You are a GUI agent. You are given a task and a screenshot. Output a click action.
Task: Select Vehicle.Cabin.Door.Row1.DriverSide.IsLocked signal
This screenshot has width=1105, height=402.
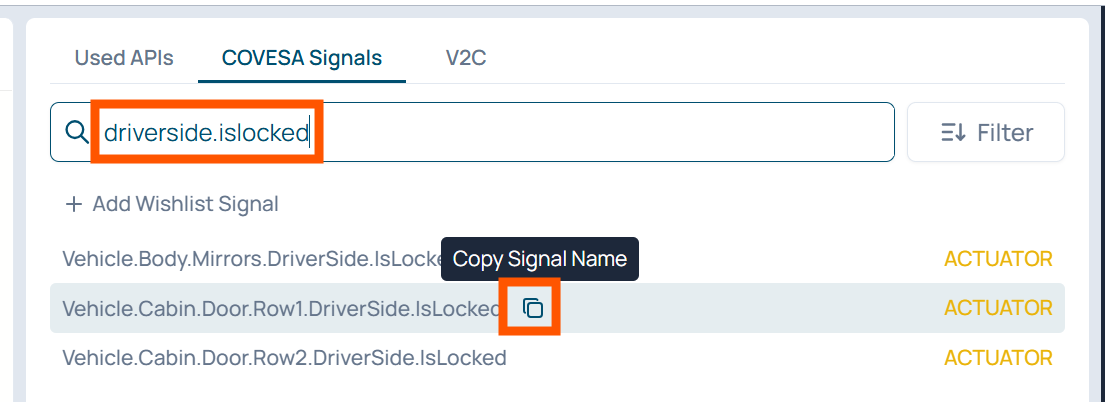[280, 308]
